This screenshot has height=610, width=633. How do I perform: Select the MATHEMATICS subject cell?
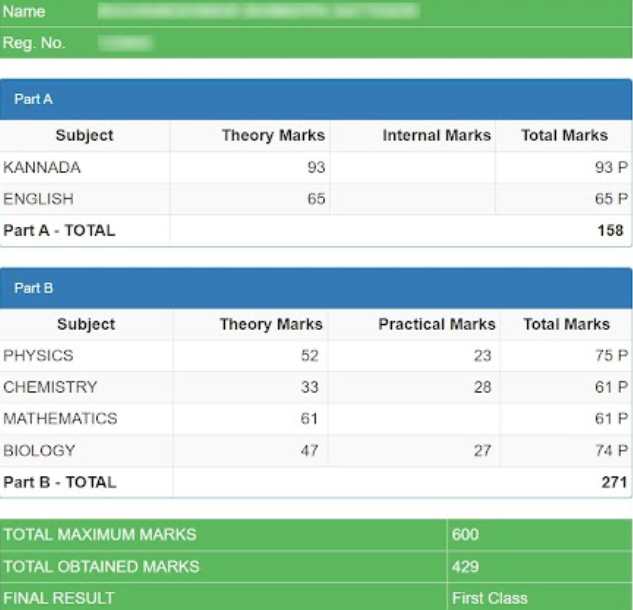(60, 419)
